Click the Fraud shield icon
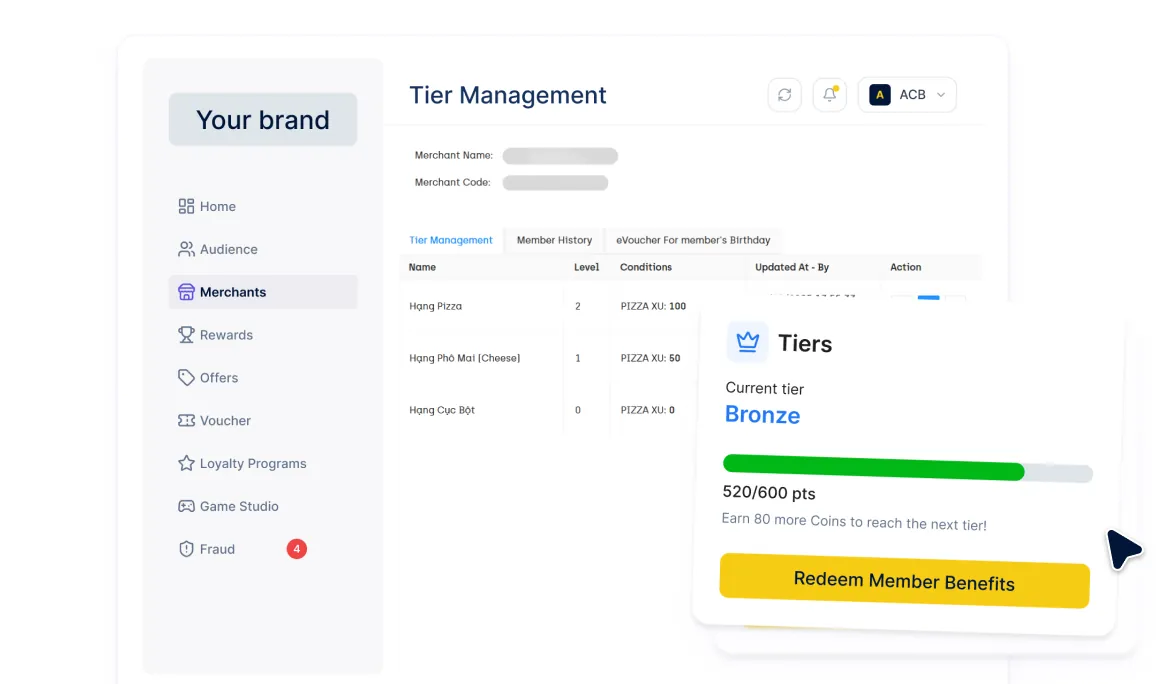Viewport: 1176px width, 684px height. 186,549
